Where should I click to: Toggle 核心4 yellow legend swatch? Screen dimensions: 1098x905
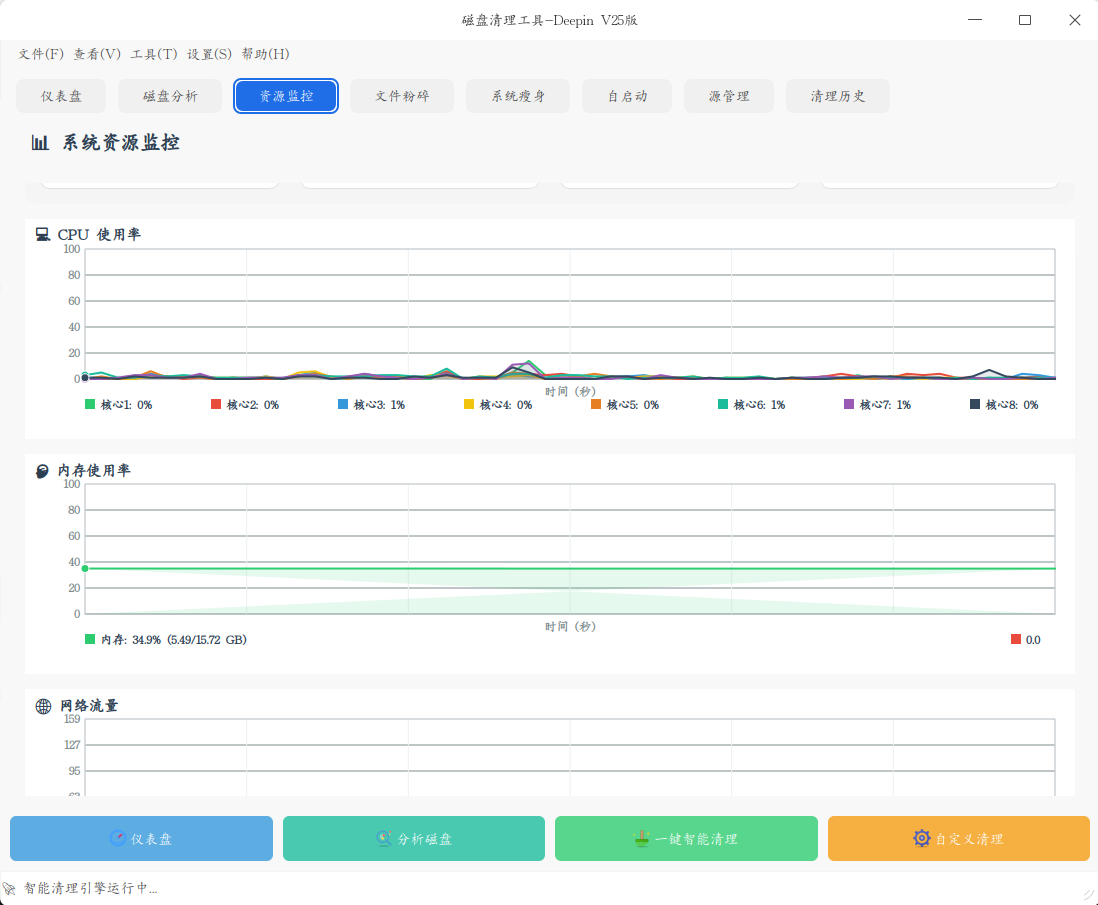pos(469,404)
